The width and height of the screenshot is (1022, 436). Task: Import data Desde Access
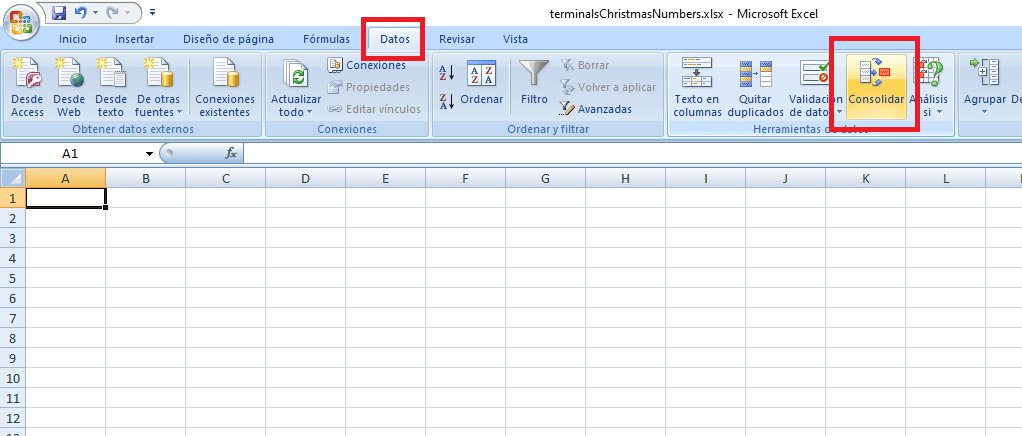pos(27,87)
